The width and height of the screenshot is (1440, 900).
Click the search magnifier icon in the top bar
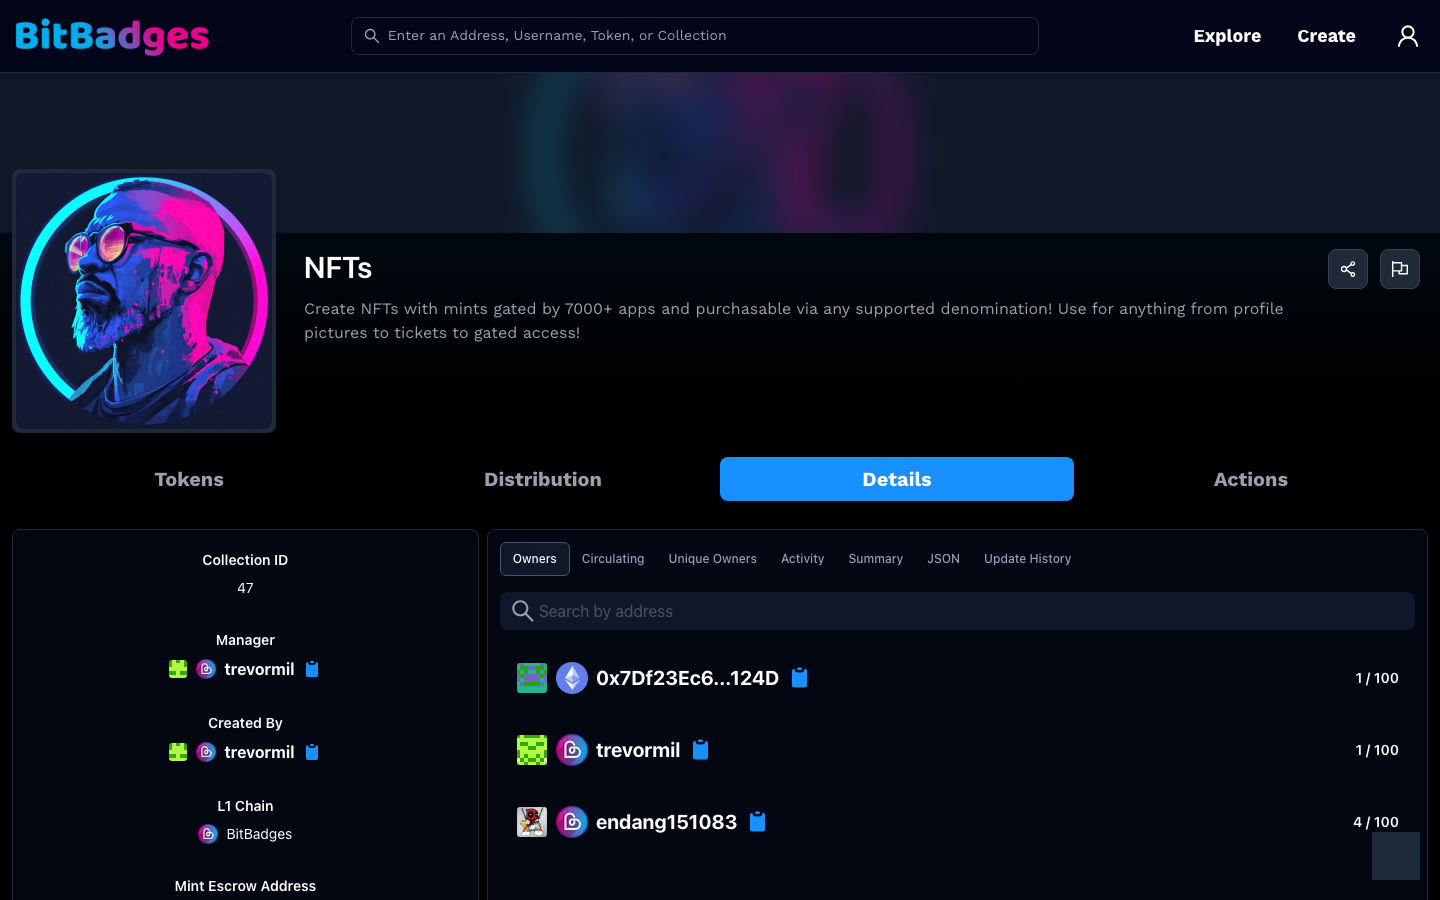(371, 36)
